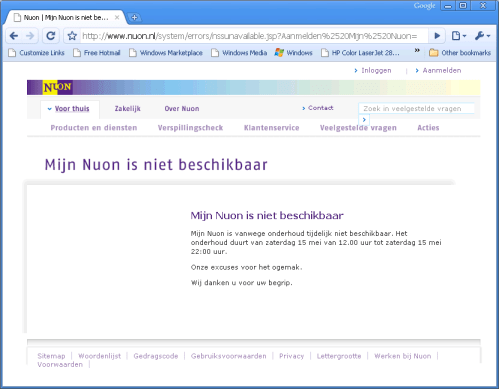Open the Customize Links bookmark
This screenshot has height=389, width=499.
tap(36, 53)
